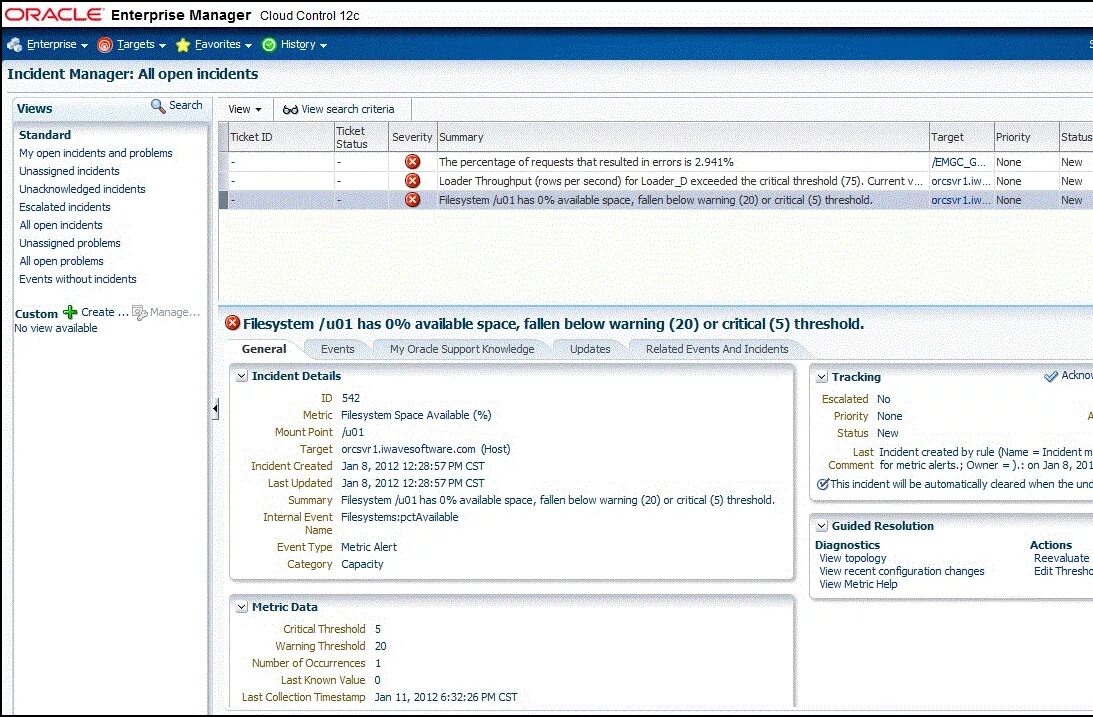Click severity icon of Filesystem /u01 row
This screenshot has width=1093, height=717.
click(413, 199)
